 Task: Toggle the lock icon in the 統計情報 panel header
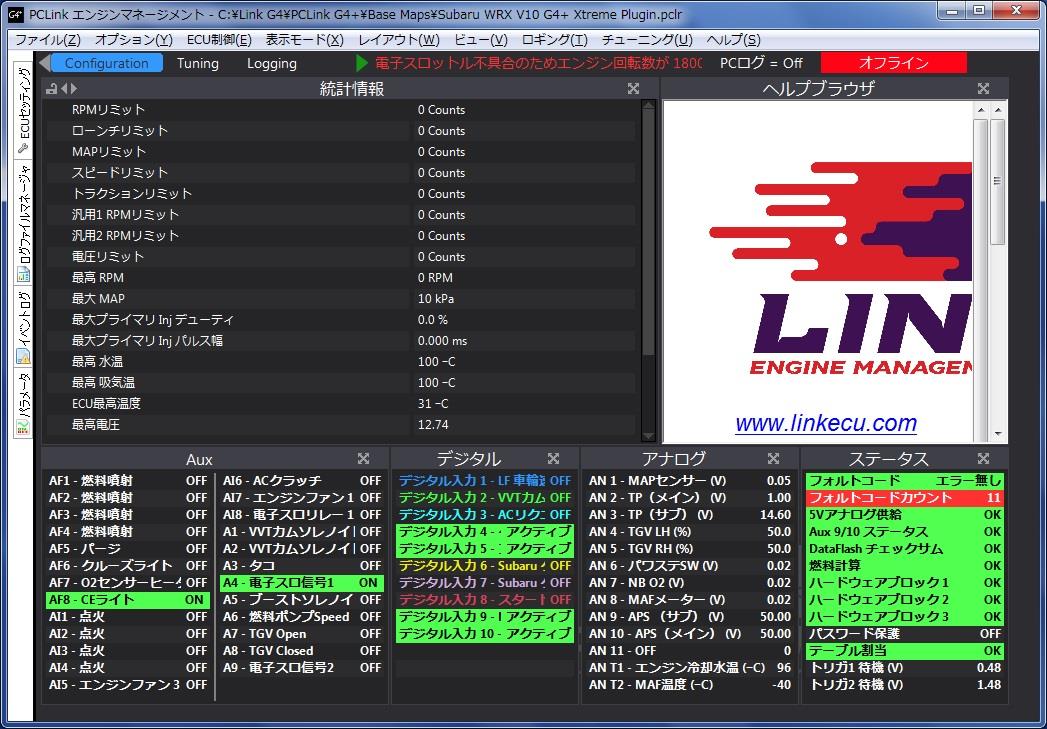51,89
